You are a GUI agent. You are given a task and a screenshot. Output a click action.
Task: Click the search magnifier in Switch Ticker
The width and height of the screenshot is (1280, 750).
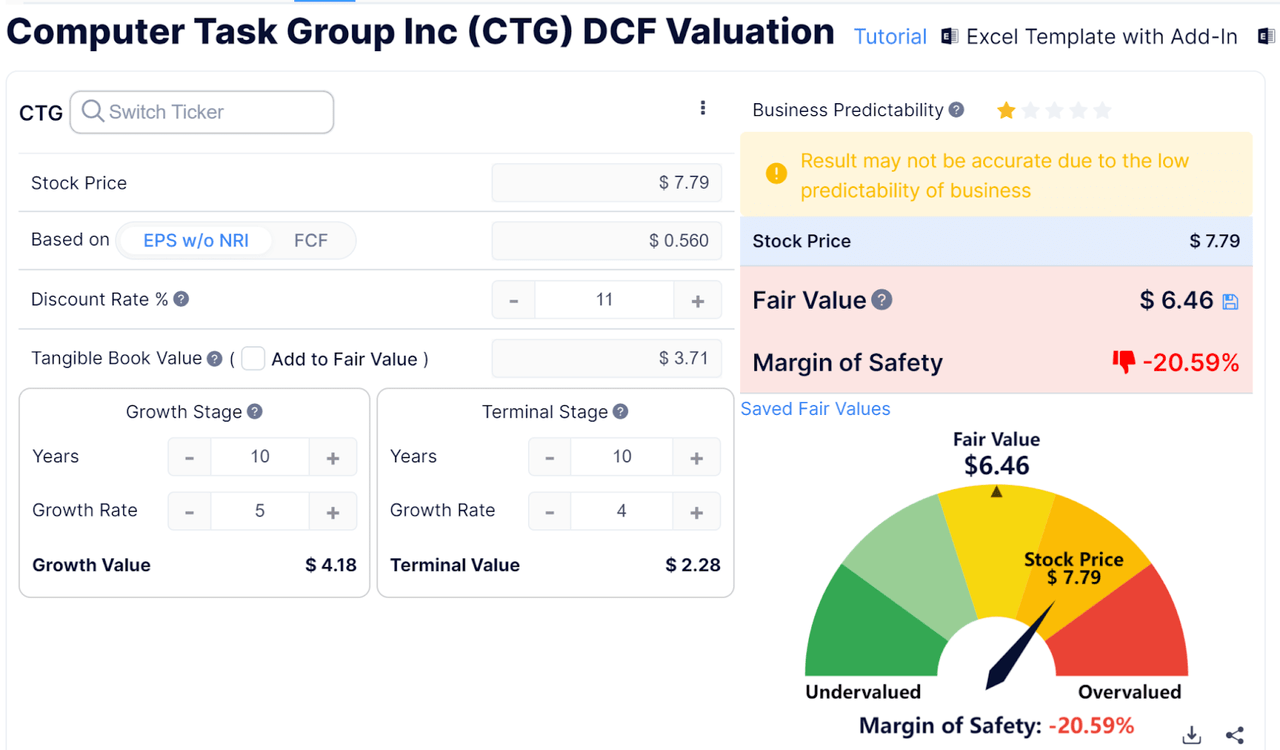92,111
